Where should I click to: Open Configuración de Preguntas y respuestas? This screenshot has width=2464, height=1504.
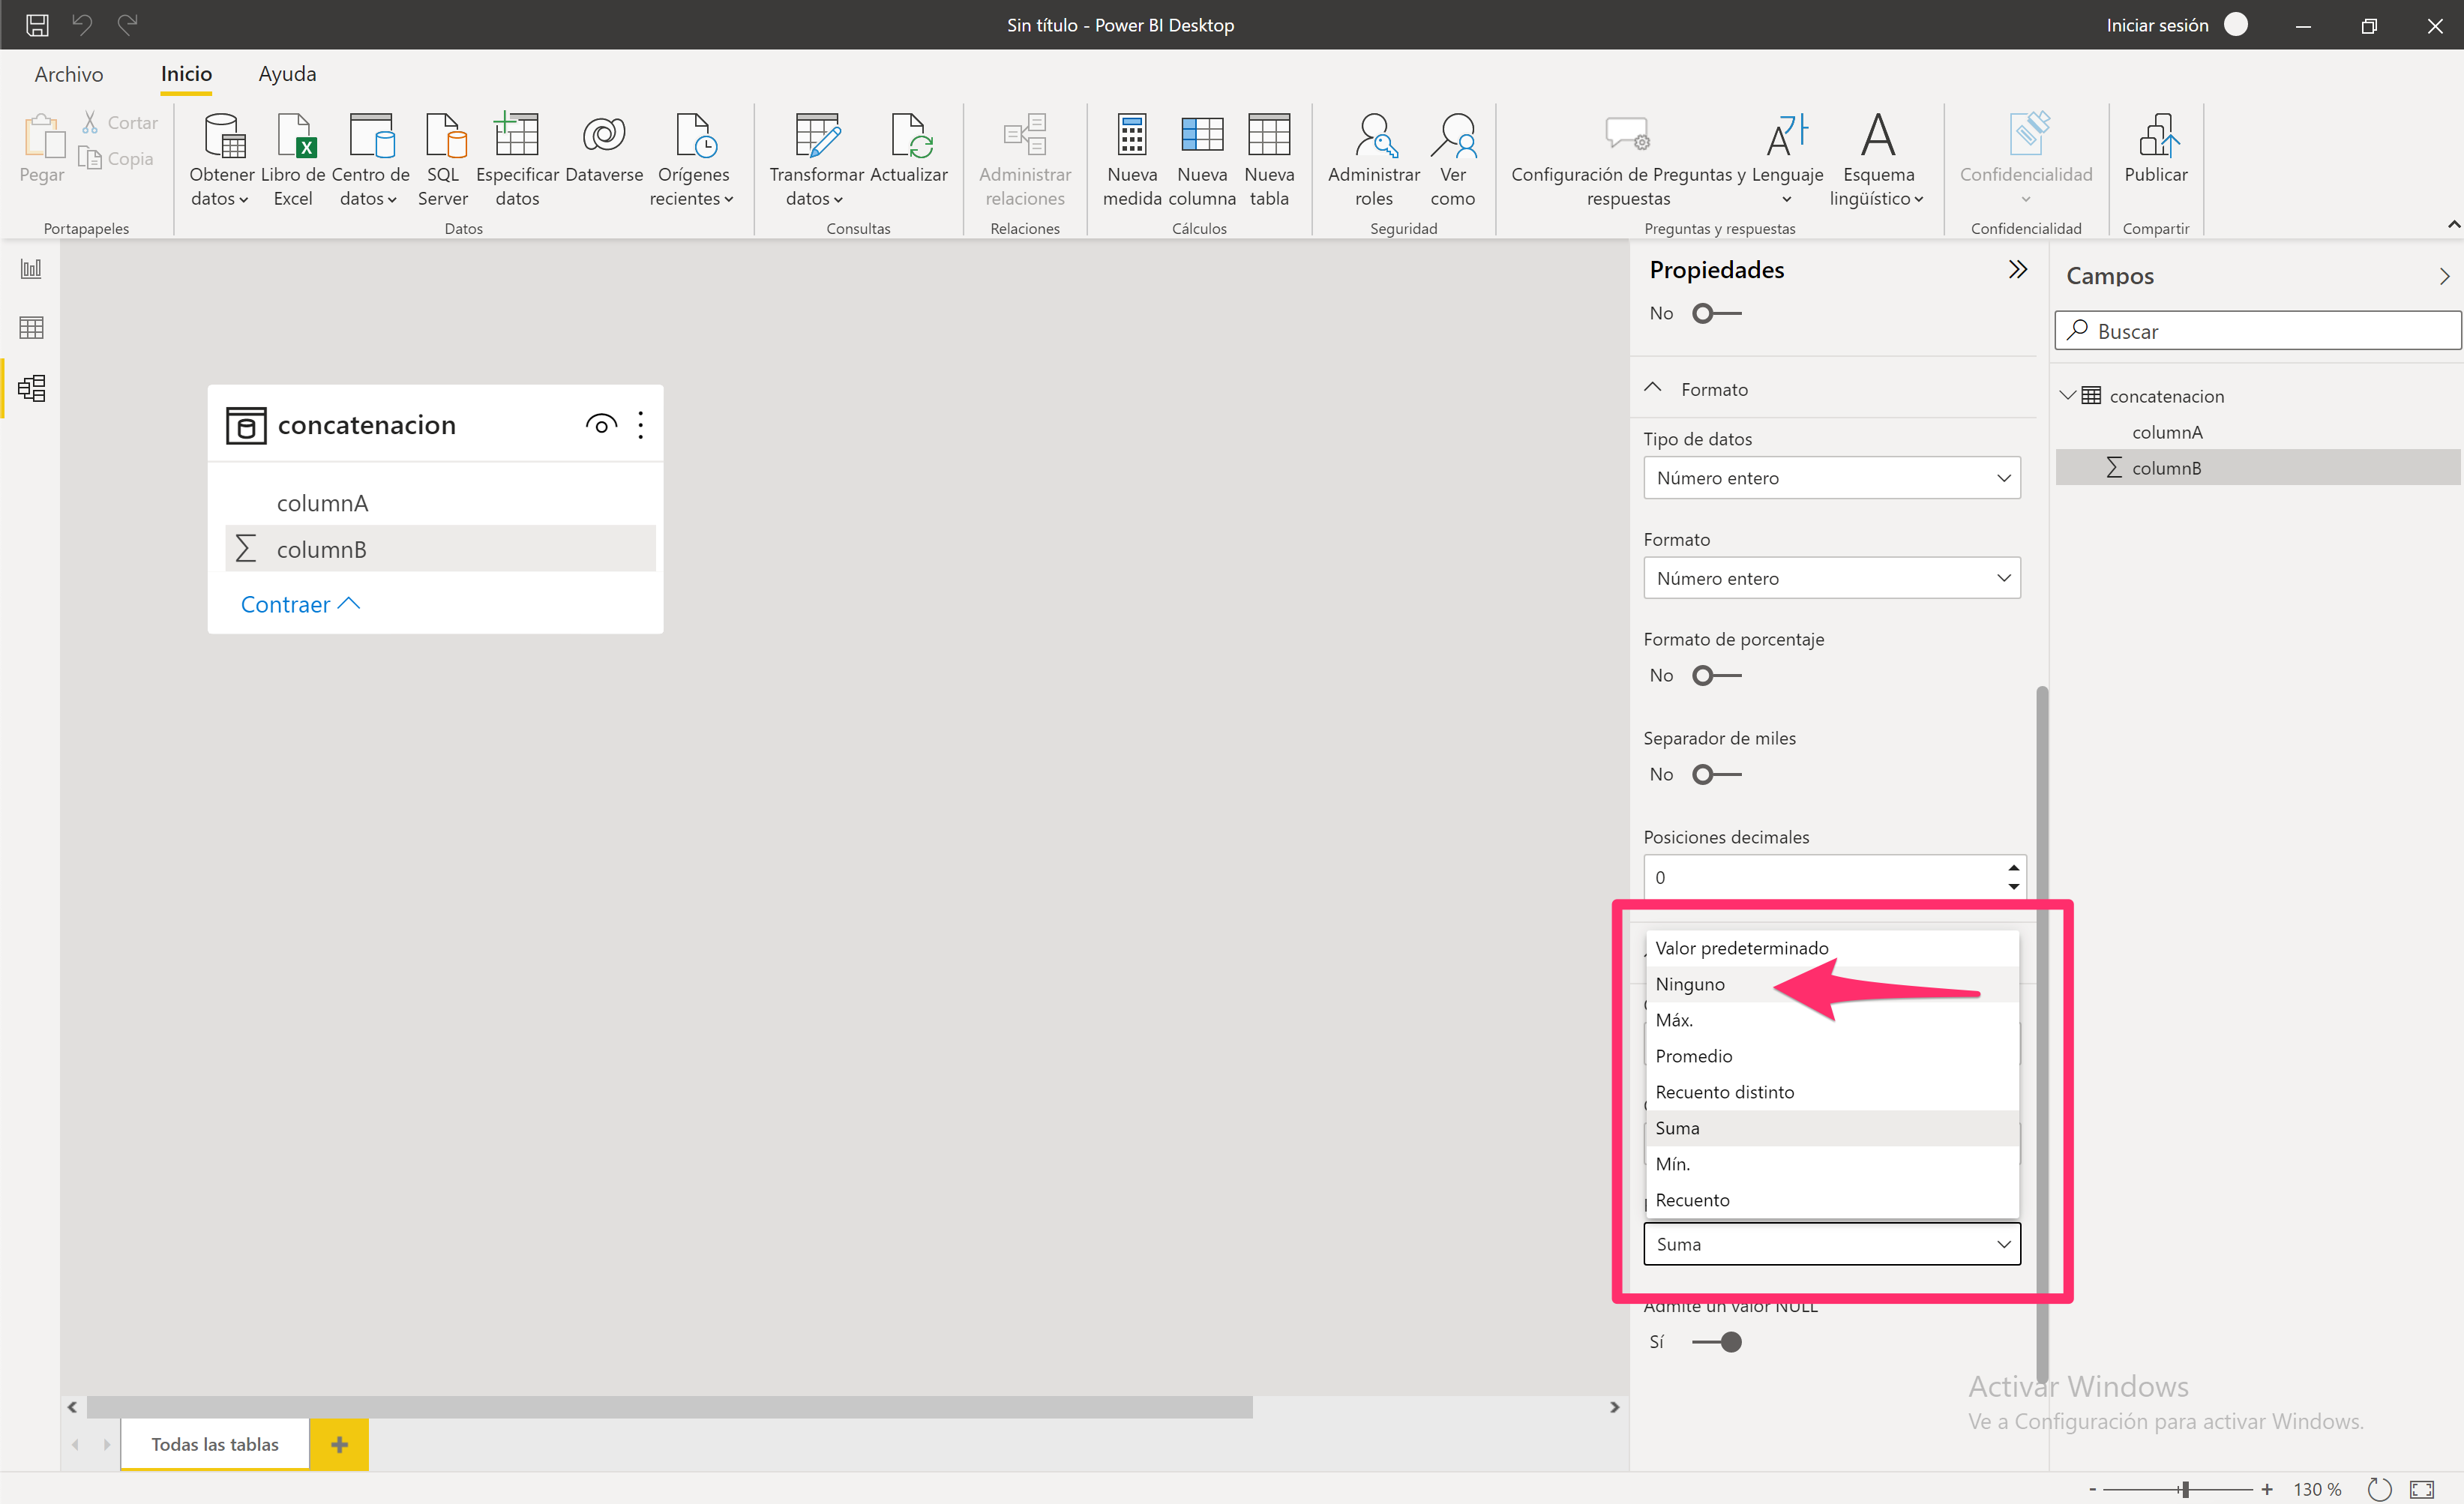point(1628,158)
